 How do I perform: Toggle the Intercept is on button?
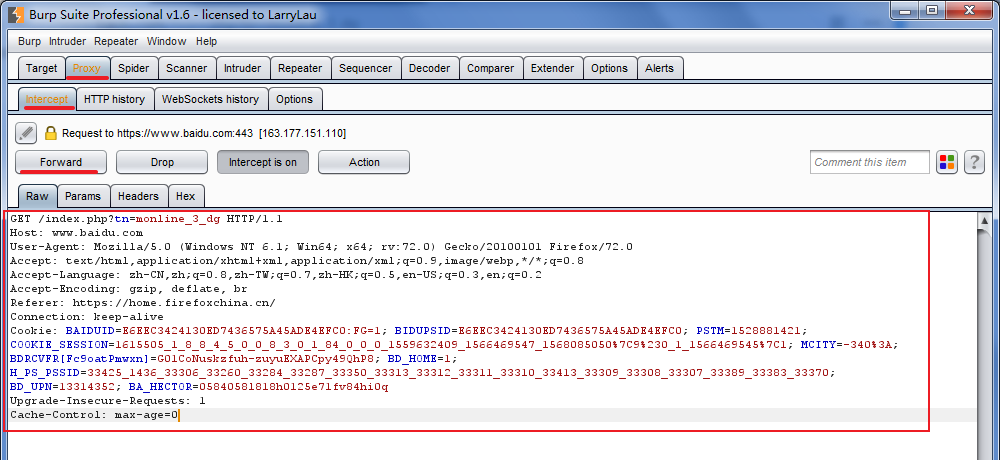coord(263,162)
